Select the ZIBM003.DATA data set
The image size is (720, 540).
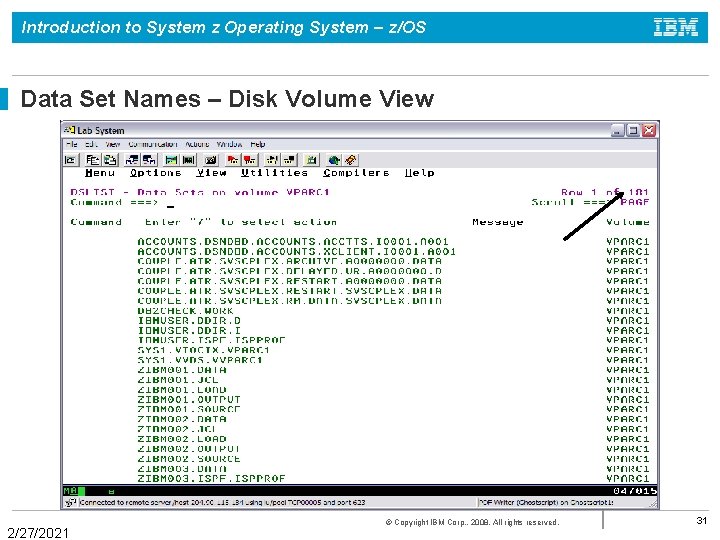click(x=182, y=469)
